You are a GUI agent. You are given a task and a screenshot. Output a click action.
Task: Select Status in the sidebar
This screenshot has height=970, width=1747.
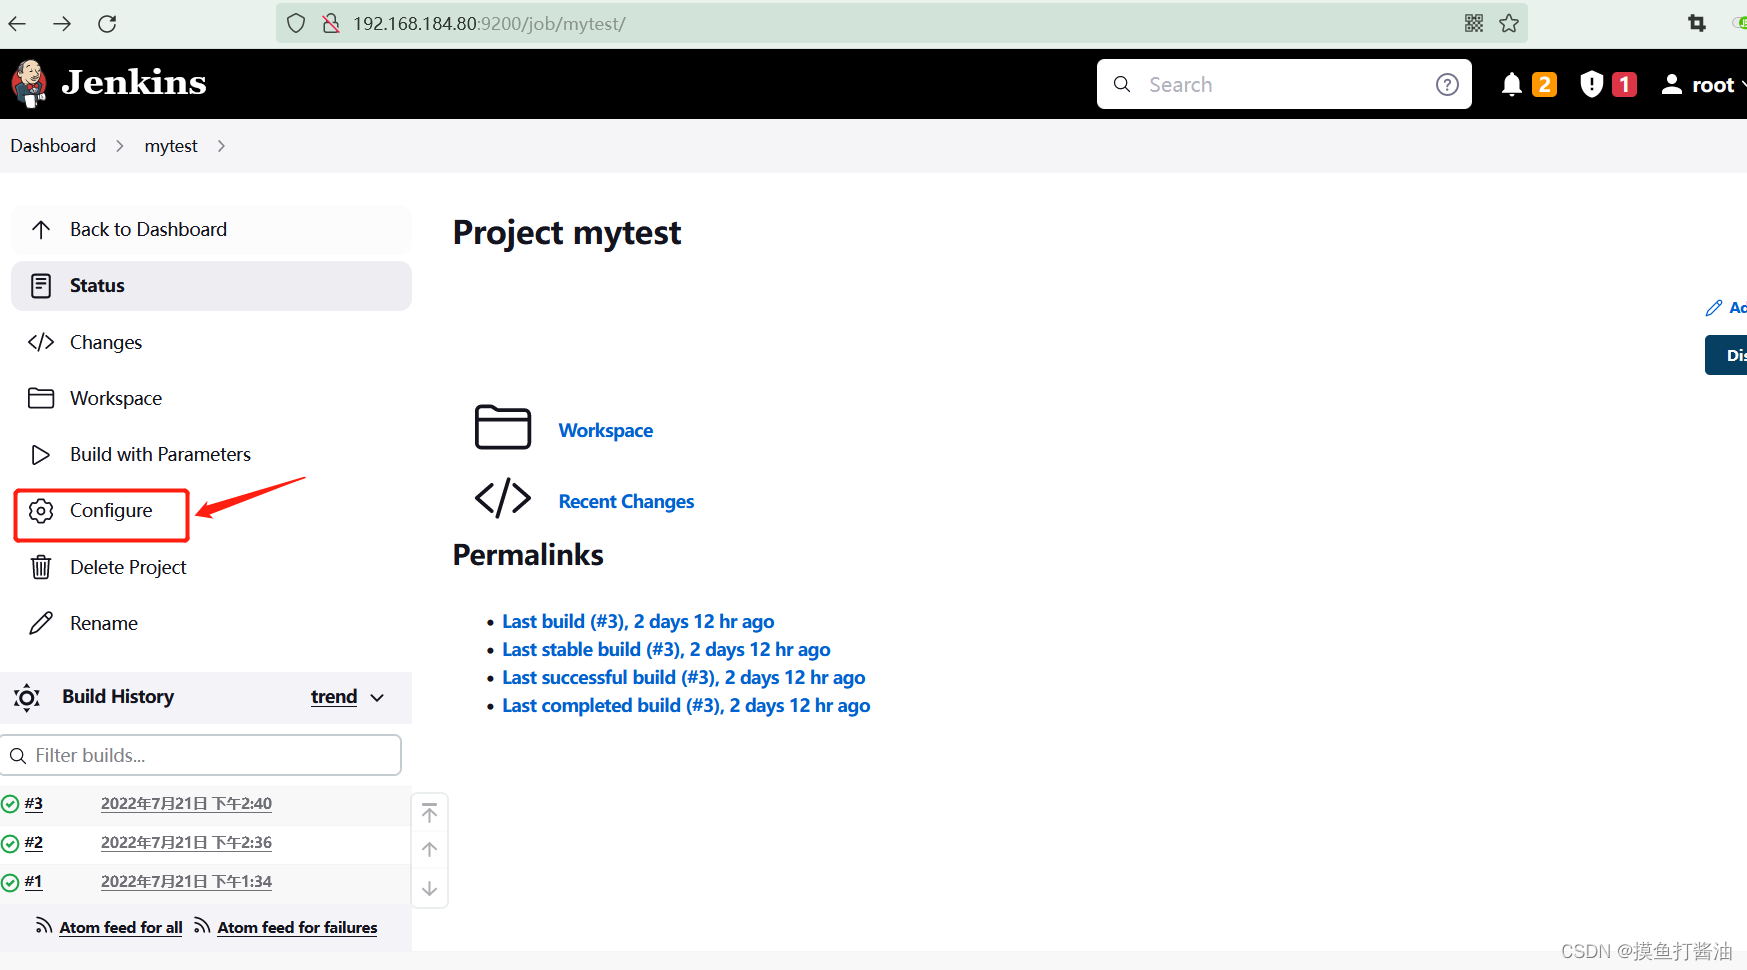coord(211,286)
